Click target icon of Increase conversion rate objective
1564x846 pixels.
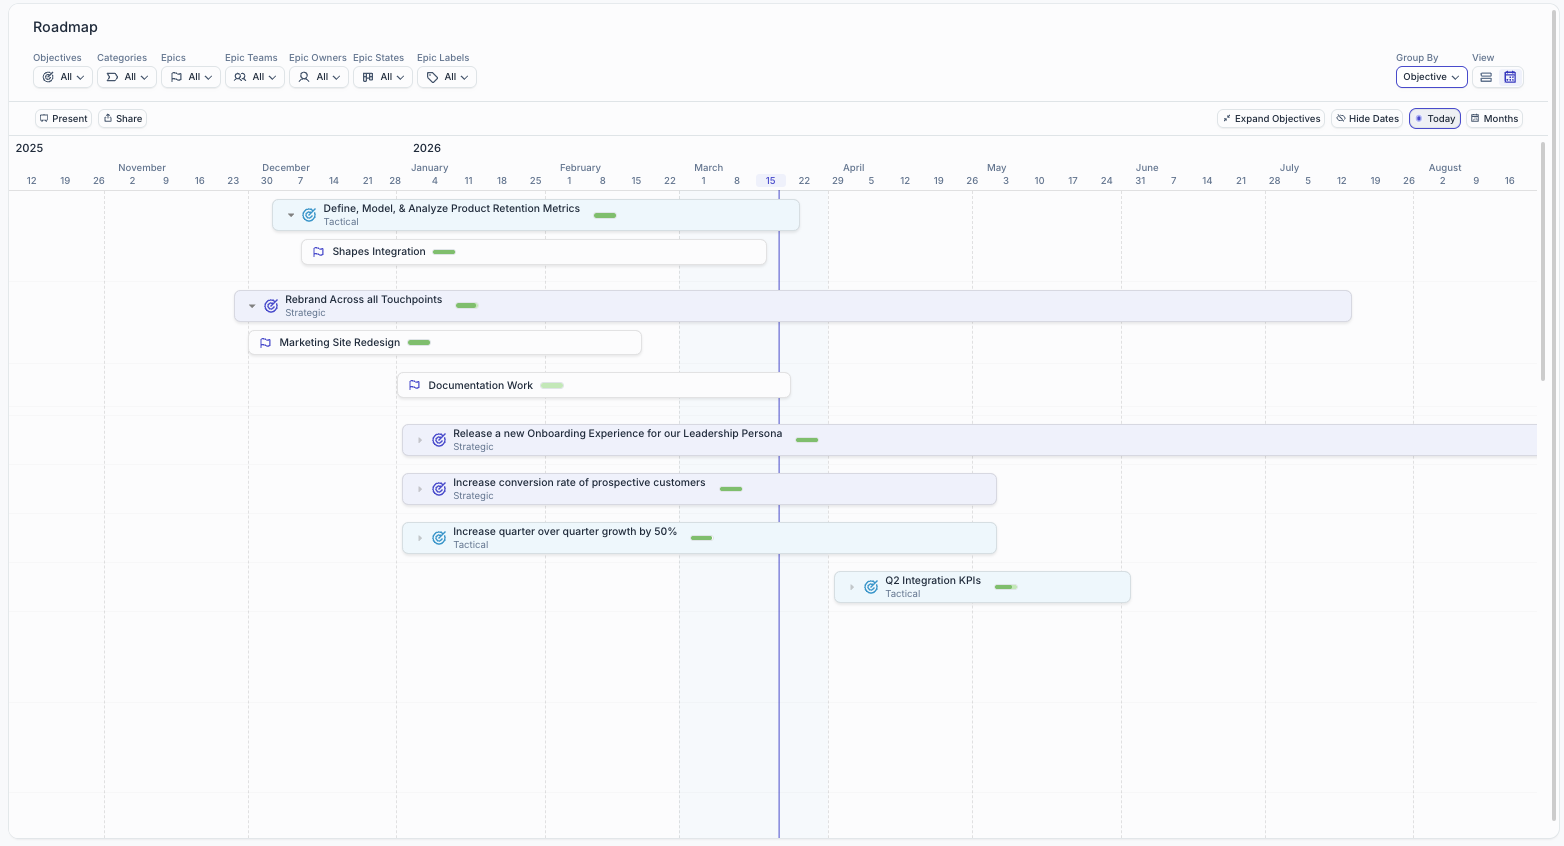click(x=439, y=489)
